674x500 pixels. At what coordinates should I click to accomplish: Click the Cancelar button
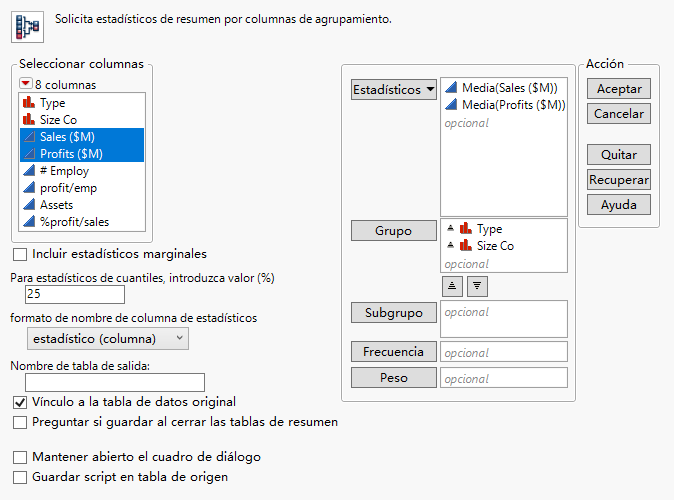(x=618, y=114)
